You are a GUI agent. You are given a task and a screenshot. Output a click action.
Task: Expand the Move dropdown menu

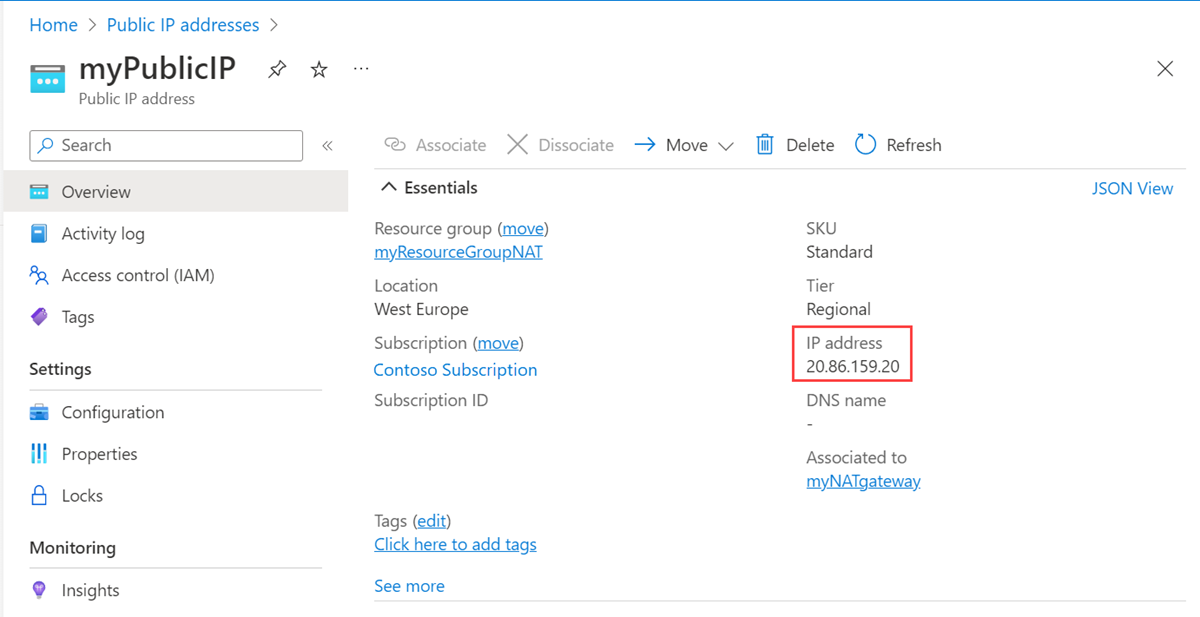726,146
